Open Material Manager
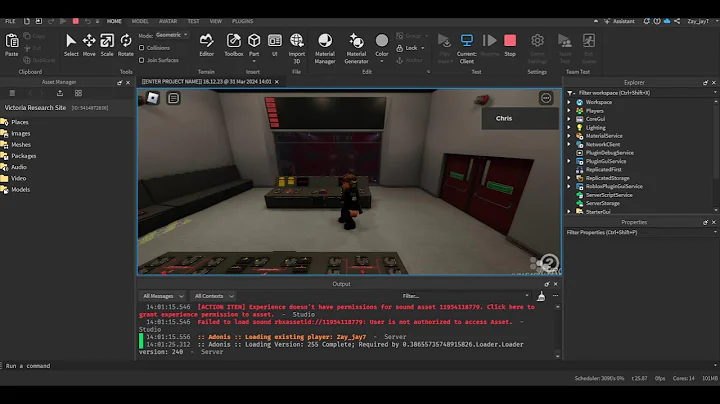Viewport: 720px width, 404px height. pyautogui.click(x=325, y=48)
